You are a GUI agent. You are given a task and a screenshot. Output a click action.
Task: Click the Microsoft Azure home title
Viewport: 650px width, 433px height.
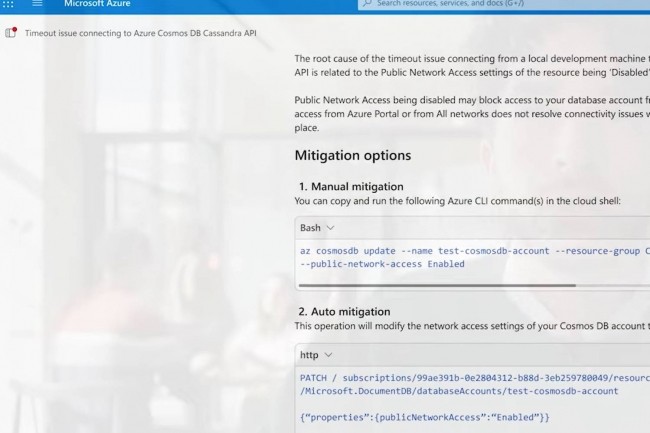[97, 3]
